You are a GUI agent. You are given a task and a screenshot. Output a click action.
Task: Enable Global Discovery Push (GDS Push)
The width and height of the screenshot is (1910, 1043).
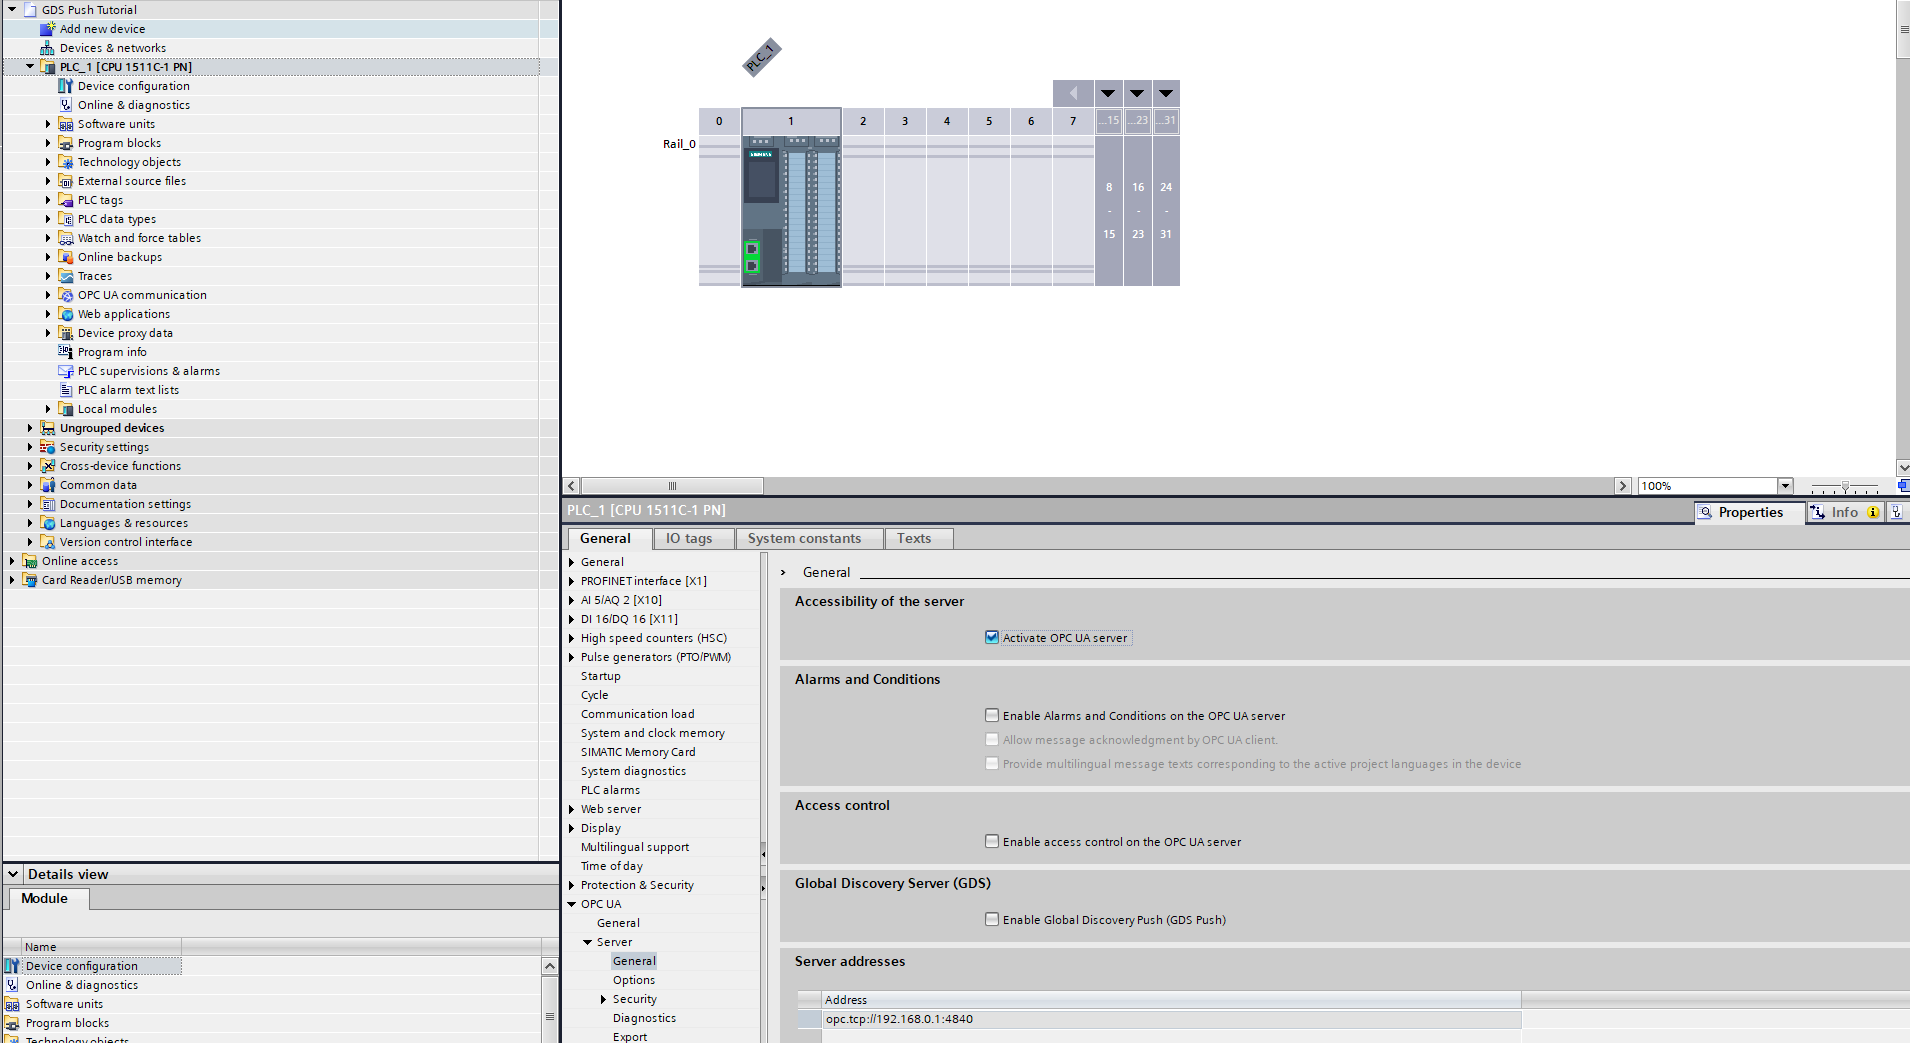992,919
